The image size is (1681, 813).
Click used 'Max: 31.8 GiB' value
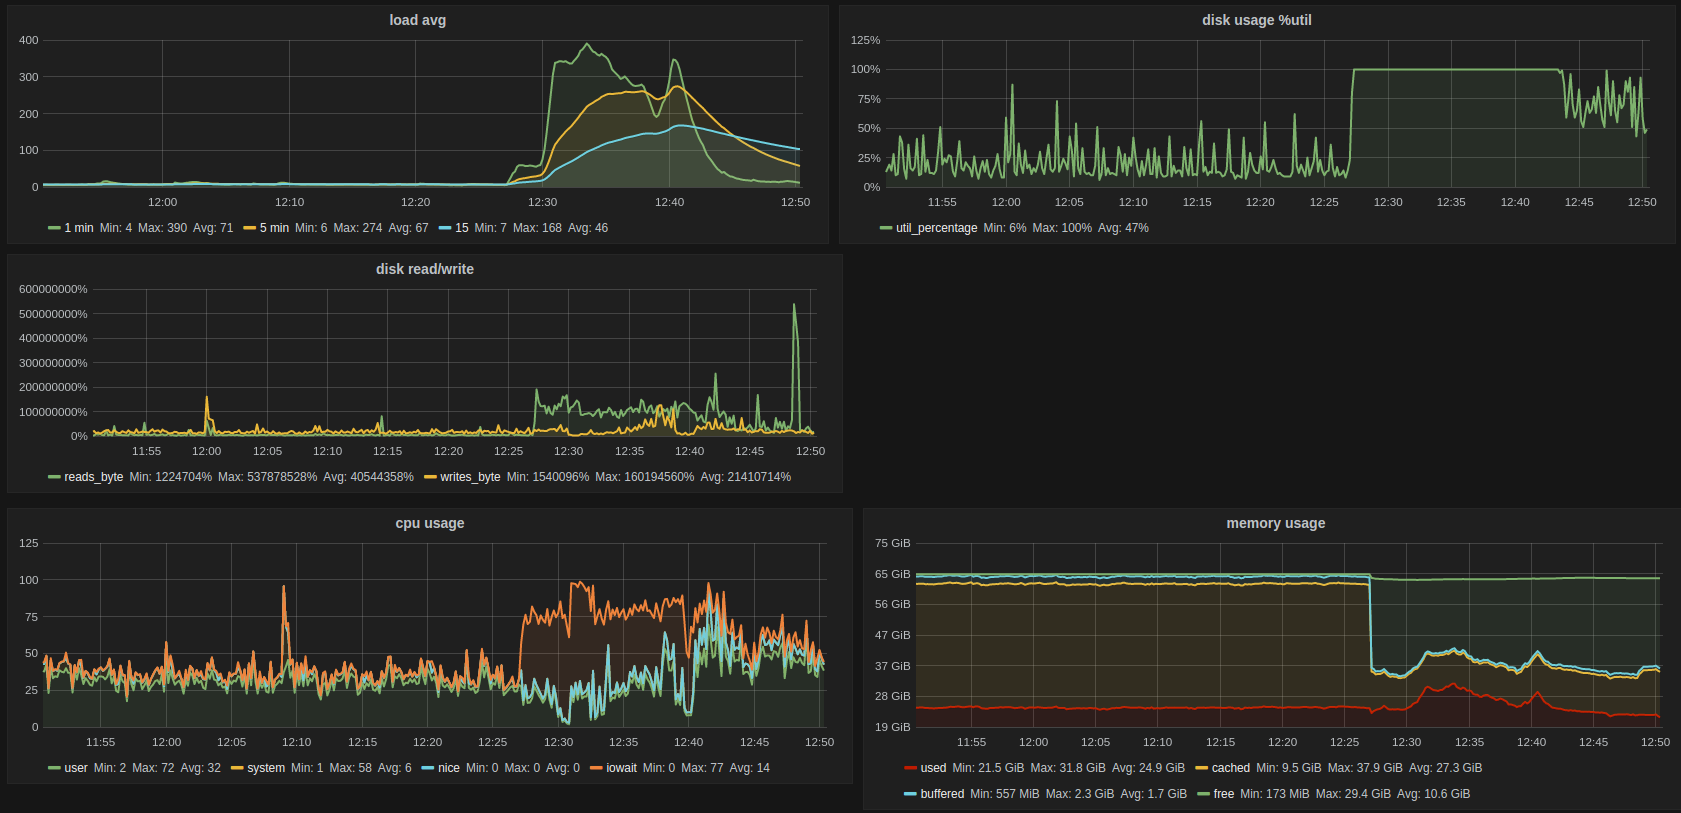coord(1068,768)
